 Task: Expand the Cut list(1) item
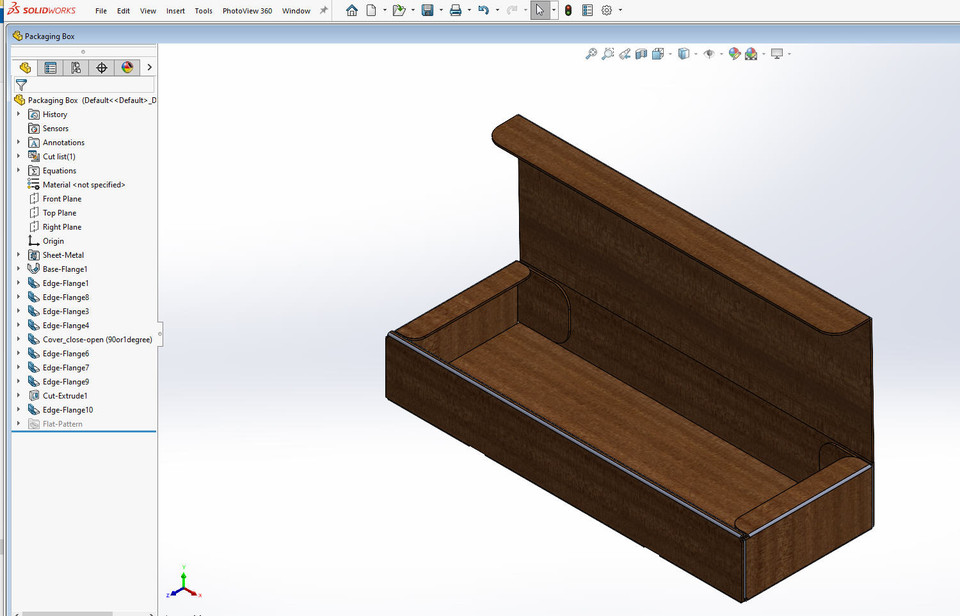(x=17, y=156)
